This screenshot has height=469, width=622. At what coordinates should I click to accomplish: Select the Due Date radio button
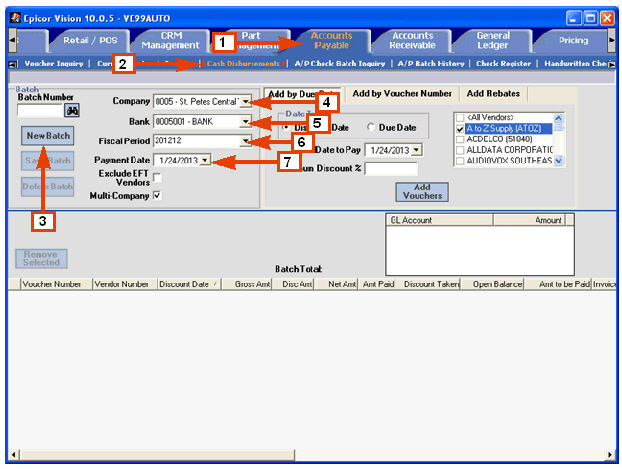click(371, 127)
